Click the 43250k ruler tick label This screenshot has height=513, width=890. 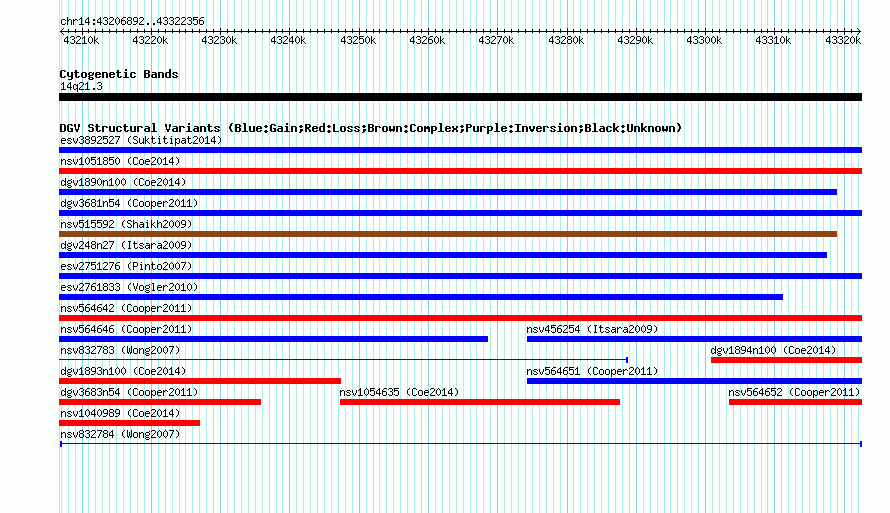(358, 40)
